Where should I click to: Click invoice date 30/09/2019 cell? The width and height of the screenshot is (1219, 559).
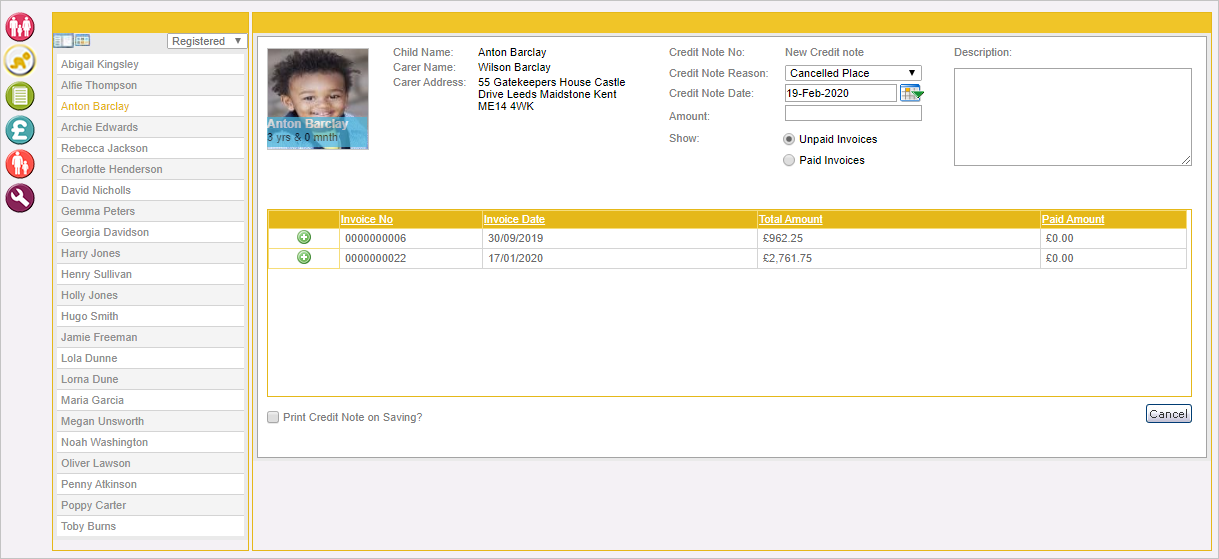[x=619, y=238]
